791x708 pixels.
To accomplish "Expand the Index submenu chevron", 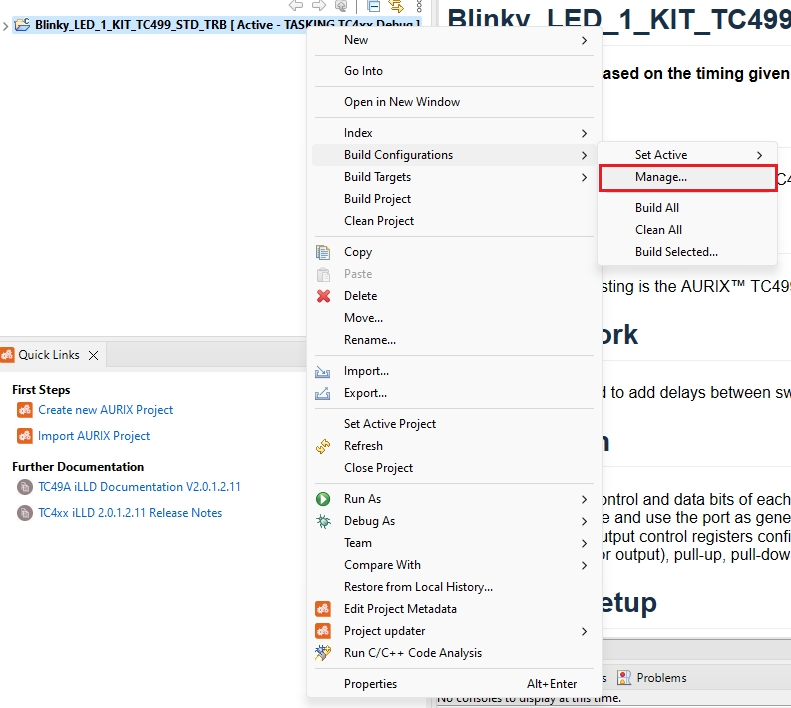I will [x=584, y=133].
